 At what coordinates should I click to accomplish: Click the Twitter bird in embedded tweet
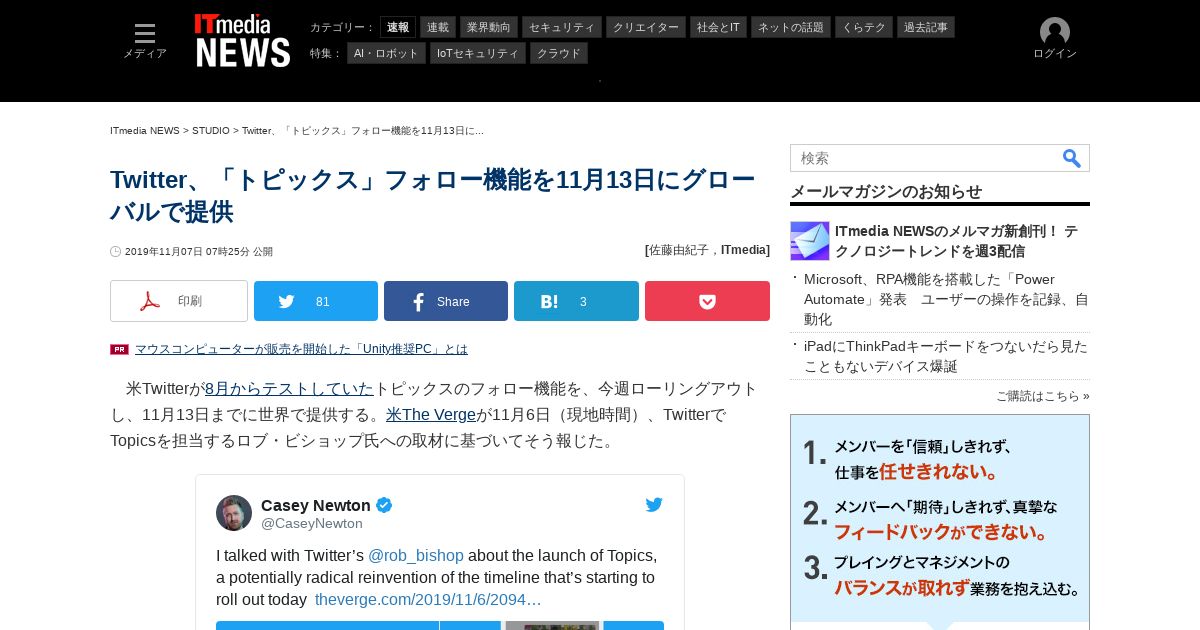tap(654, 505)
